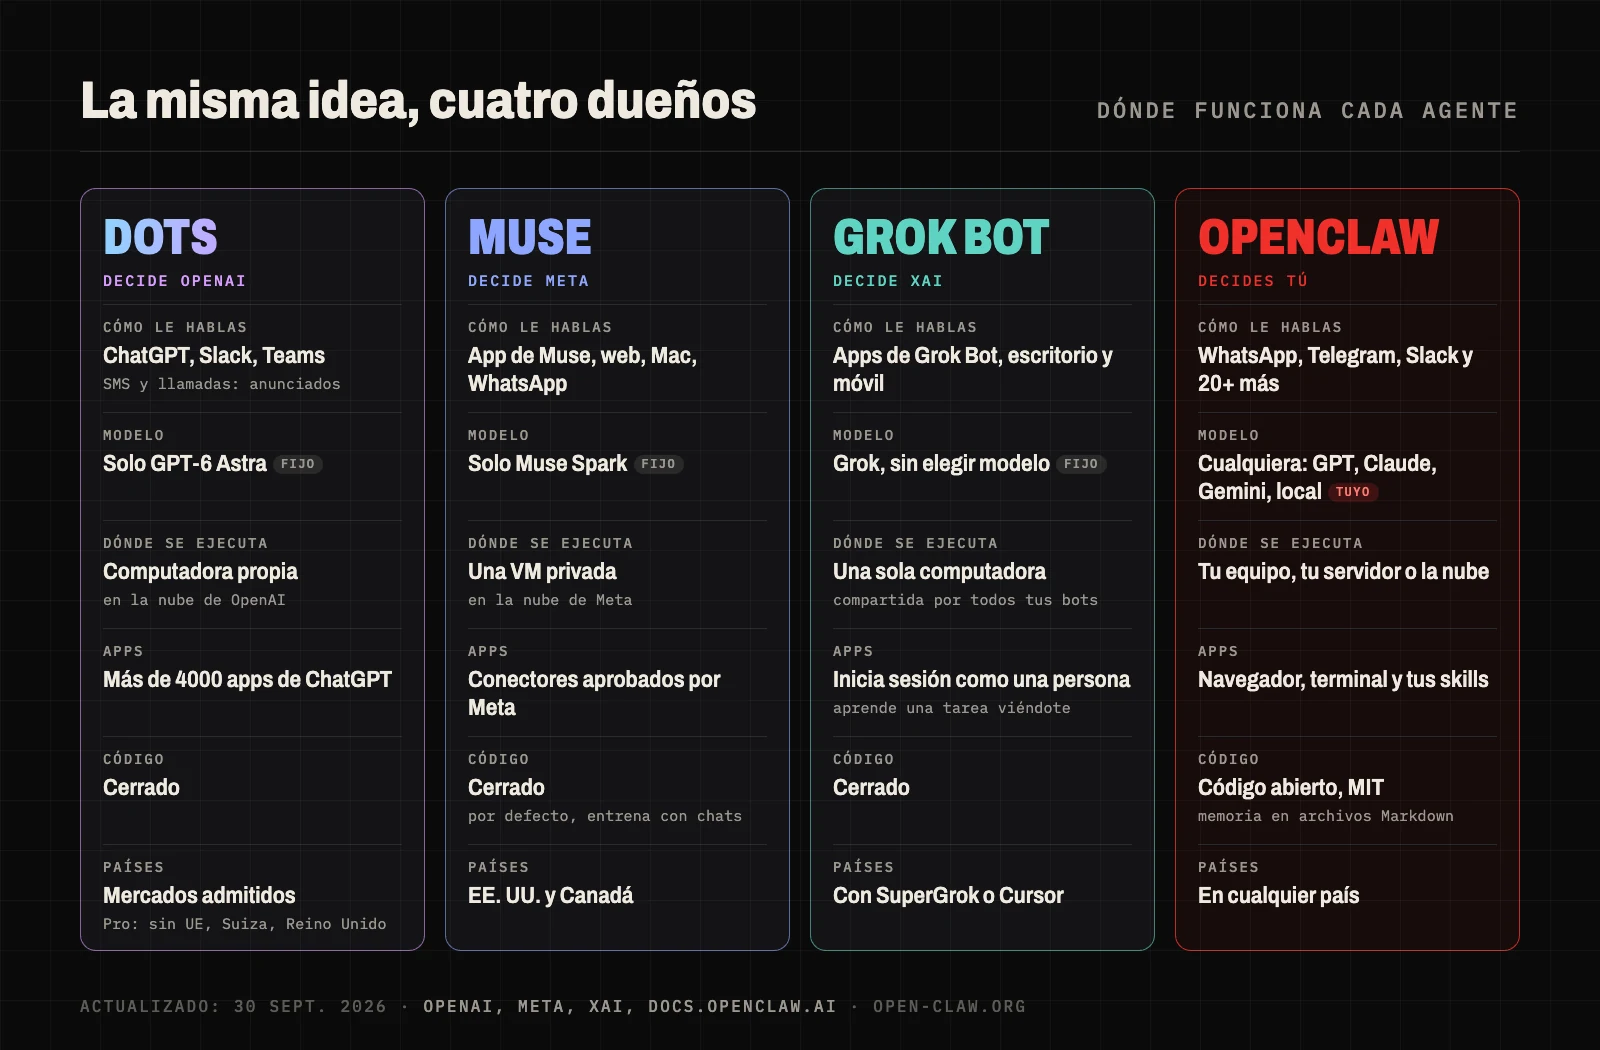
Task: Click "Pro: sin UE, Suiza, Reino Unido"
Action: [245, 924]
